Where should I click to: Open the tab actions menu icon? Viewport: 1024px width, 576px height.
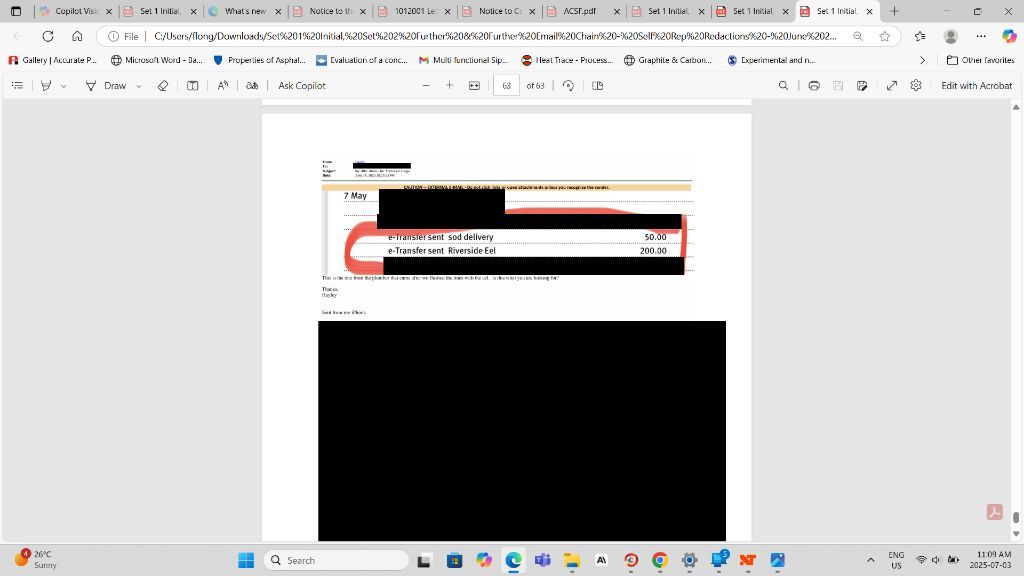[16, 11]
